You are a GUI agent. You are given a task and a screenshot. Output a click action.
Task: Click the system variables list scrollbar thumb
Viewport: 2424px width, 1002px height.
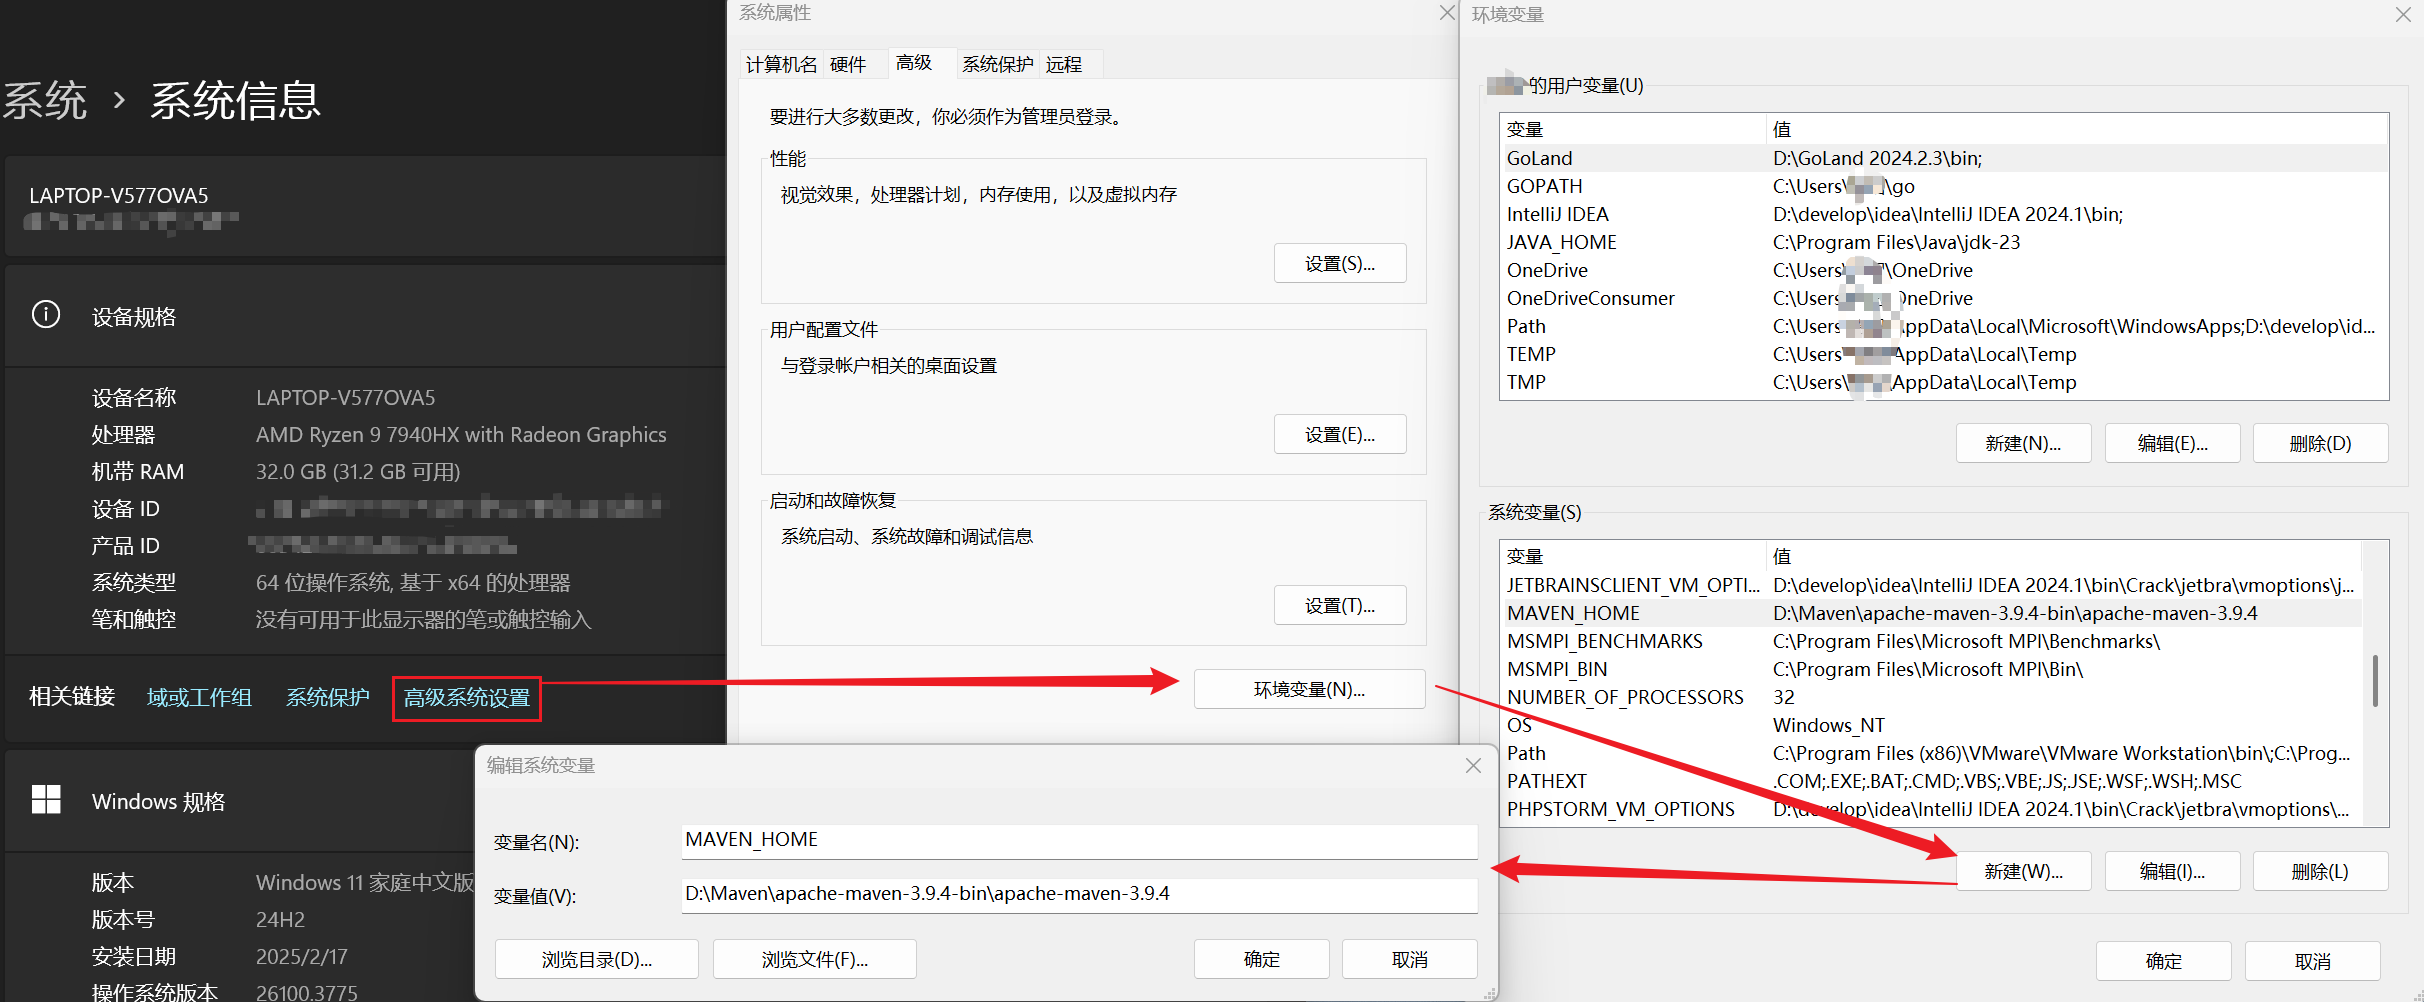point(2375,680)
